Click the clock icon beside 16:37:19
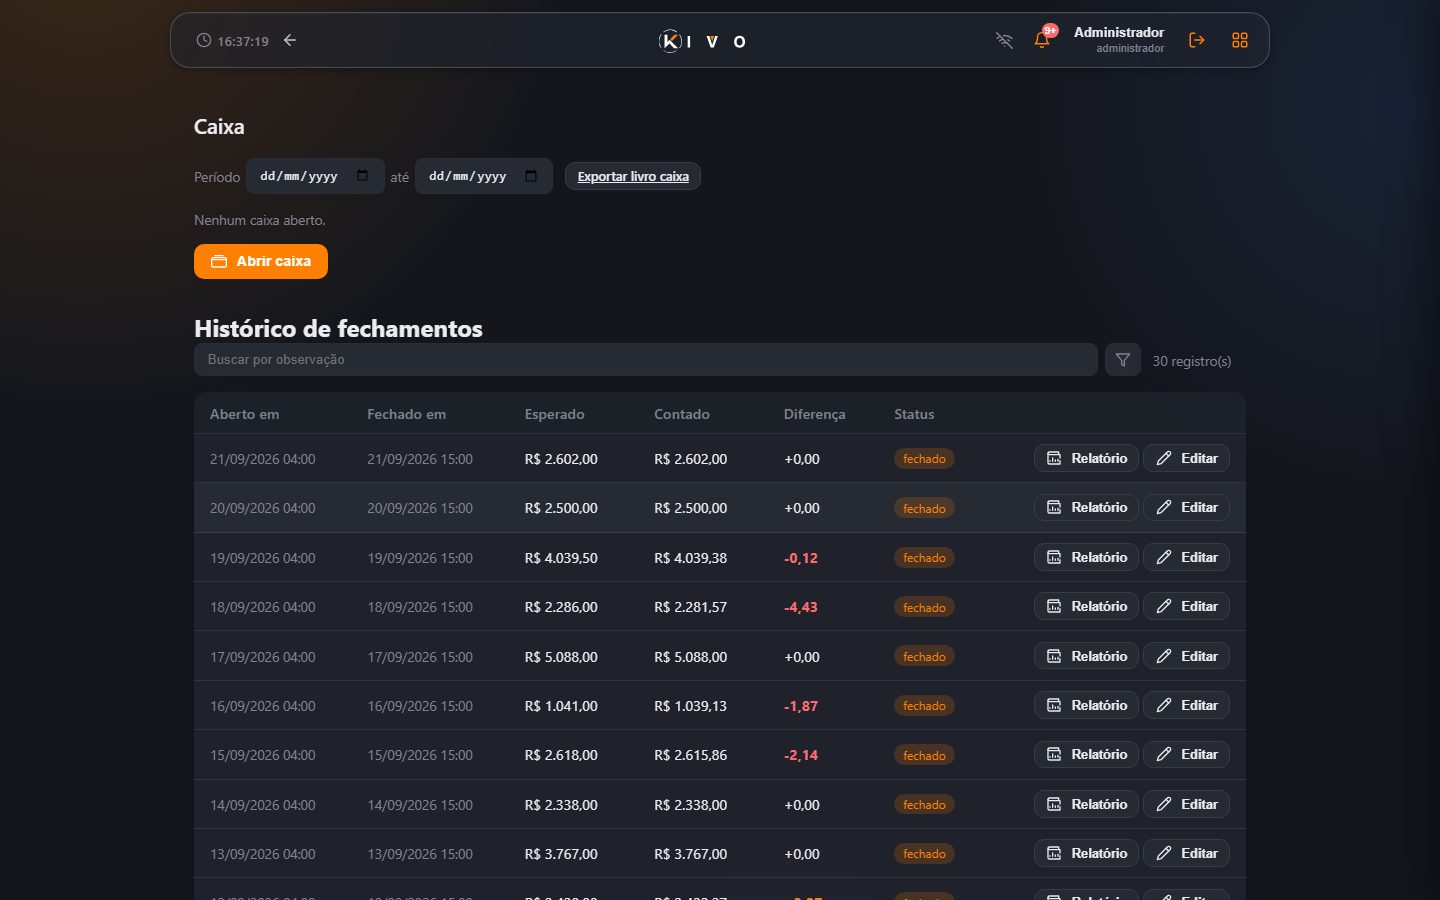The image size is (1440, 900). point(204,40)
